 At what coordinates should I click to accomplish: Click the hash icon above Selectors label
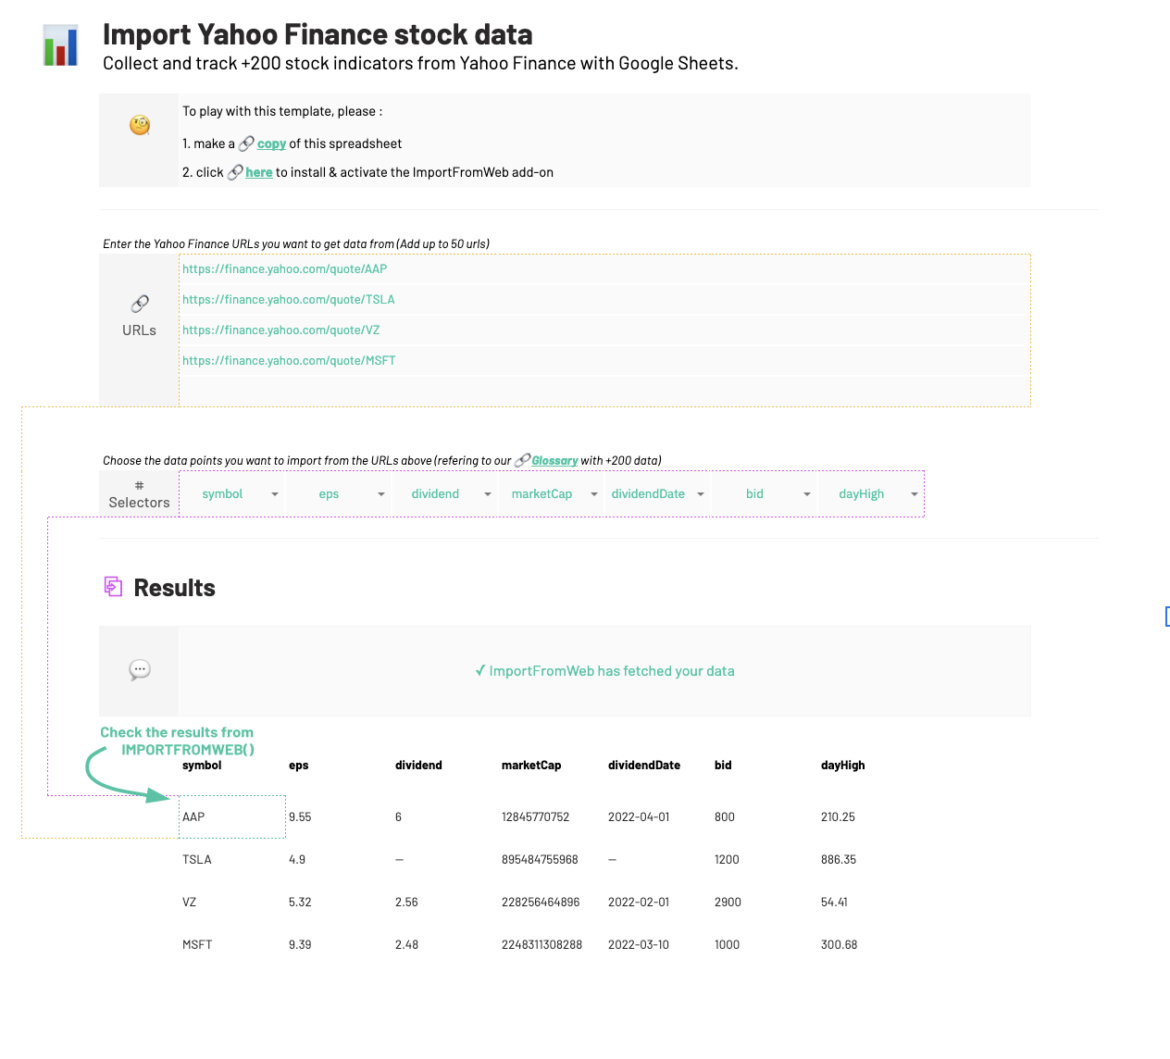(139, 483)
